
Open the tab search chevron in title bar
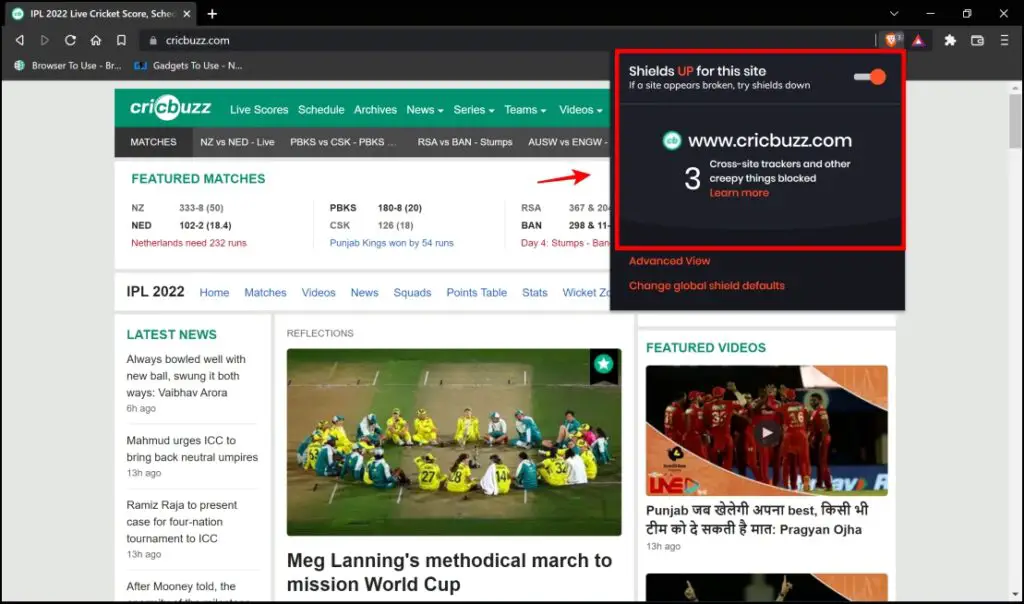tap(894, 14)
